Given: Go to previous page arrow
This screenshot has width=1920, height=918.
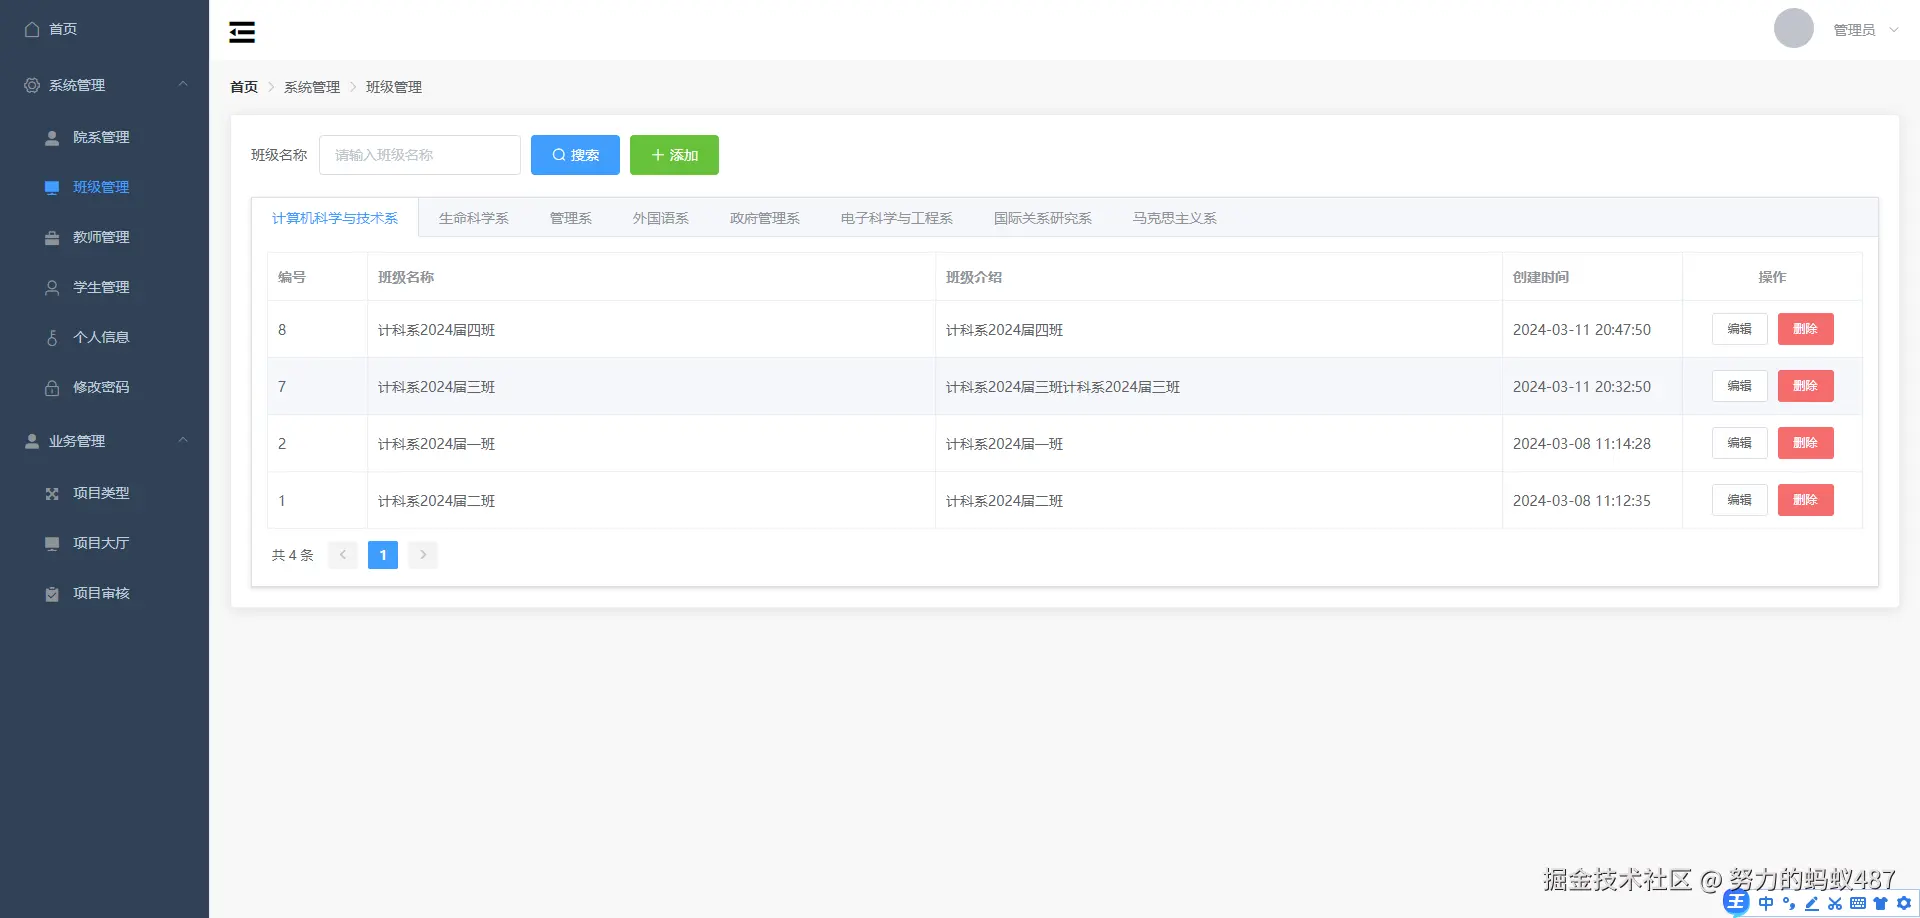Looking at the screenshot, I should point(343,555).
